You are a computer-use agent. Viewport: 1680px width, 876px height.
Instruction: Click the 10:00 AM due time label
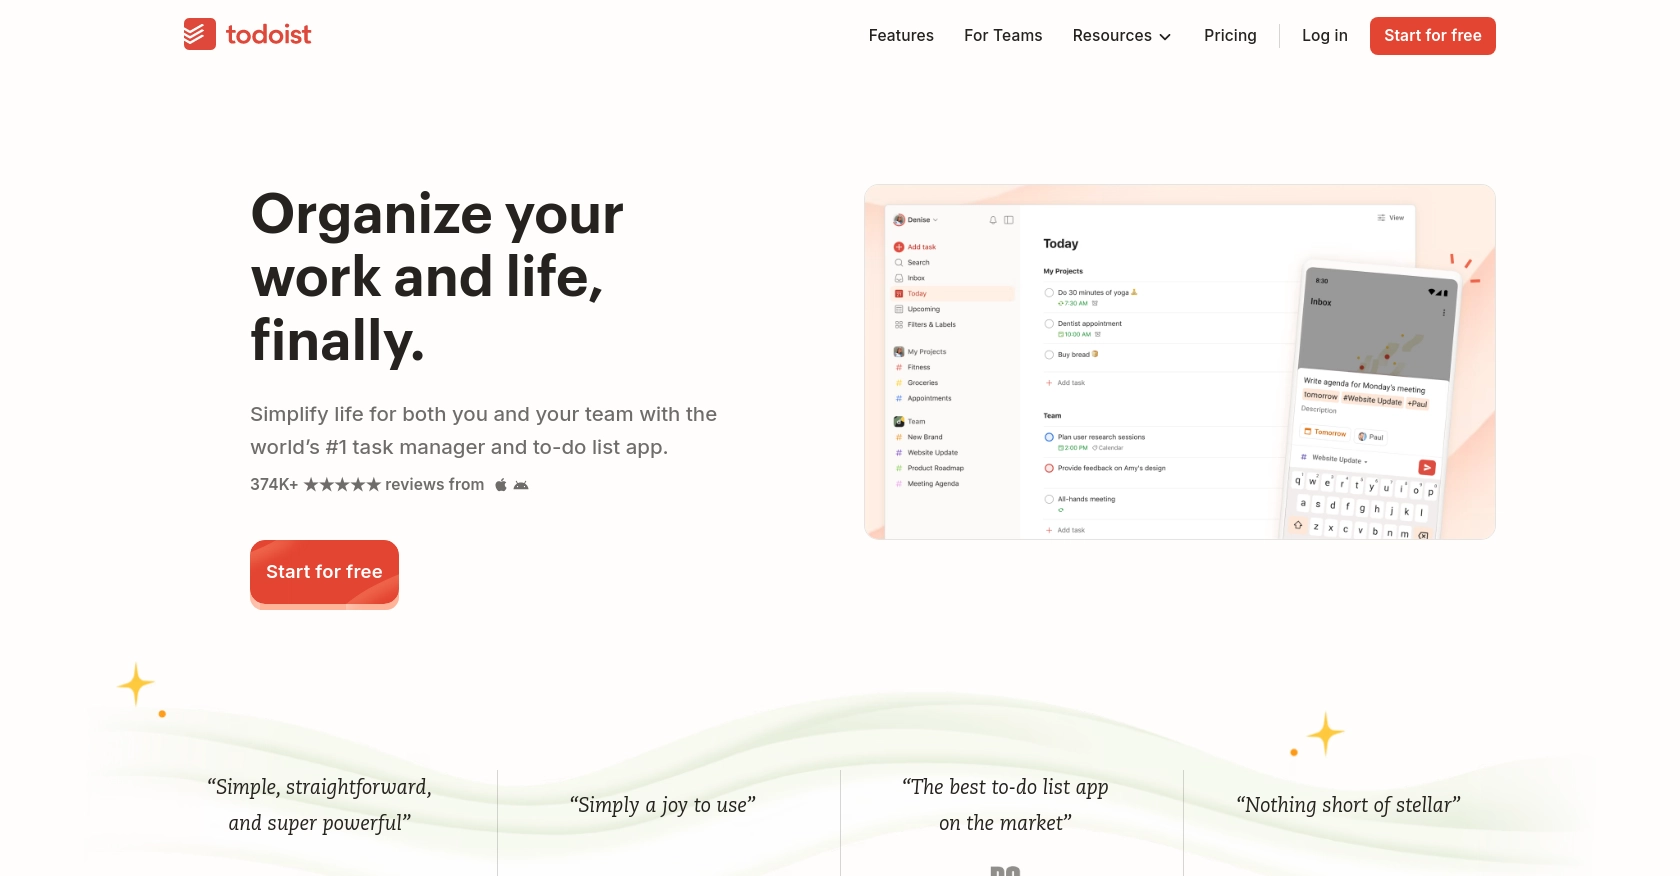pos(1075,334)
